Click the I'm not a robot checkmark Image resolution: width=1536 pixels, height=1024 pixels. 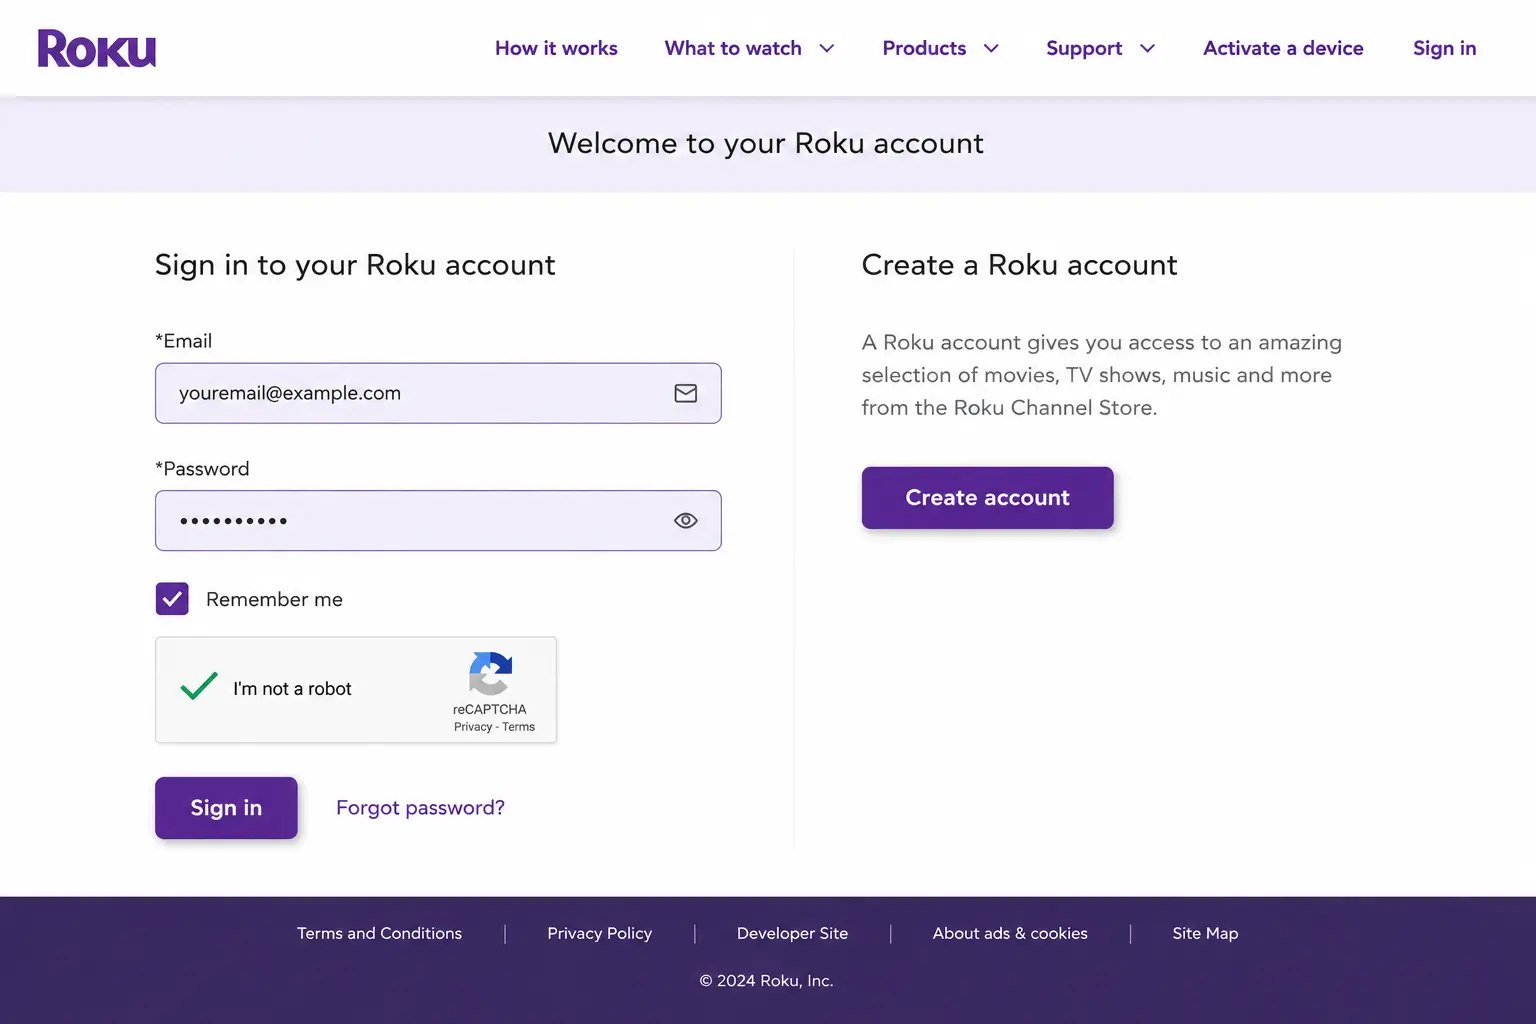199,686
